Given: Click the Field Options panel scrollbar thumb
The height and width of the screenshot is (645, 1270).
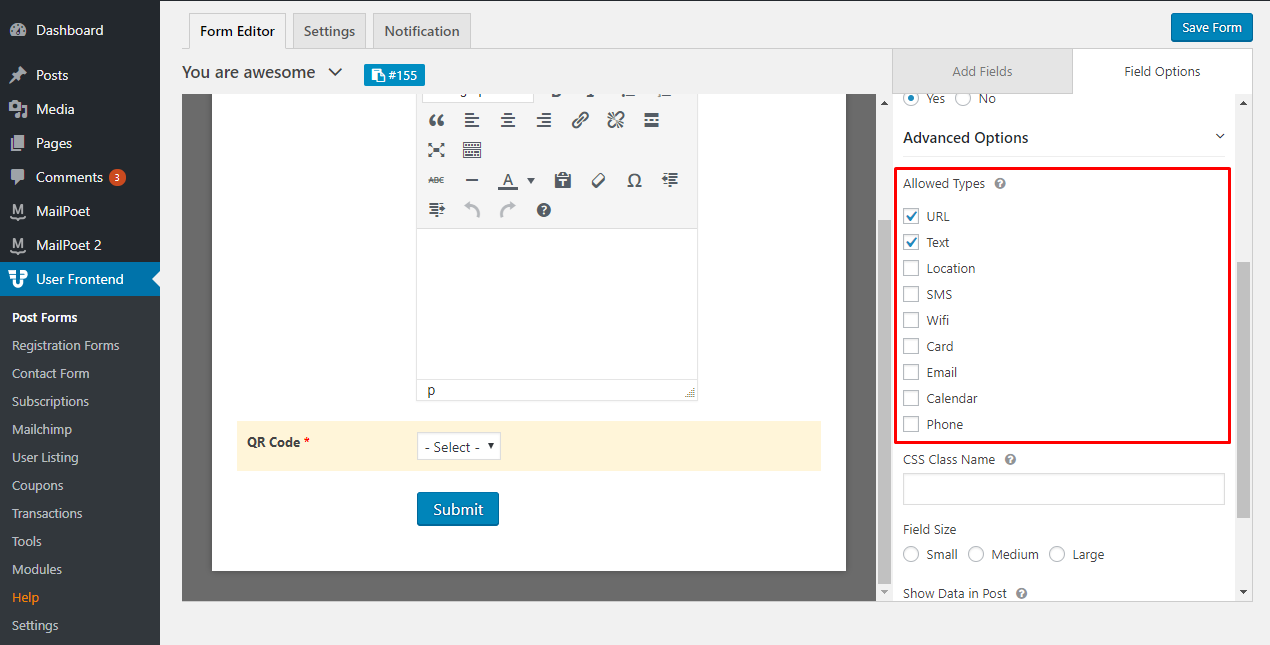Looking at the screenshot, I should (1243, 390).
